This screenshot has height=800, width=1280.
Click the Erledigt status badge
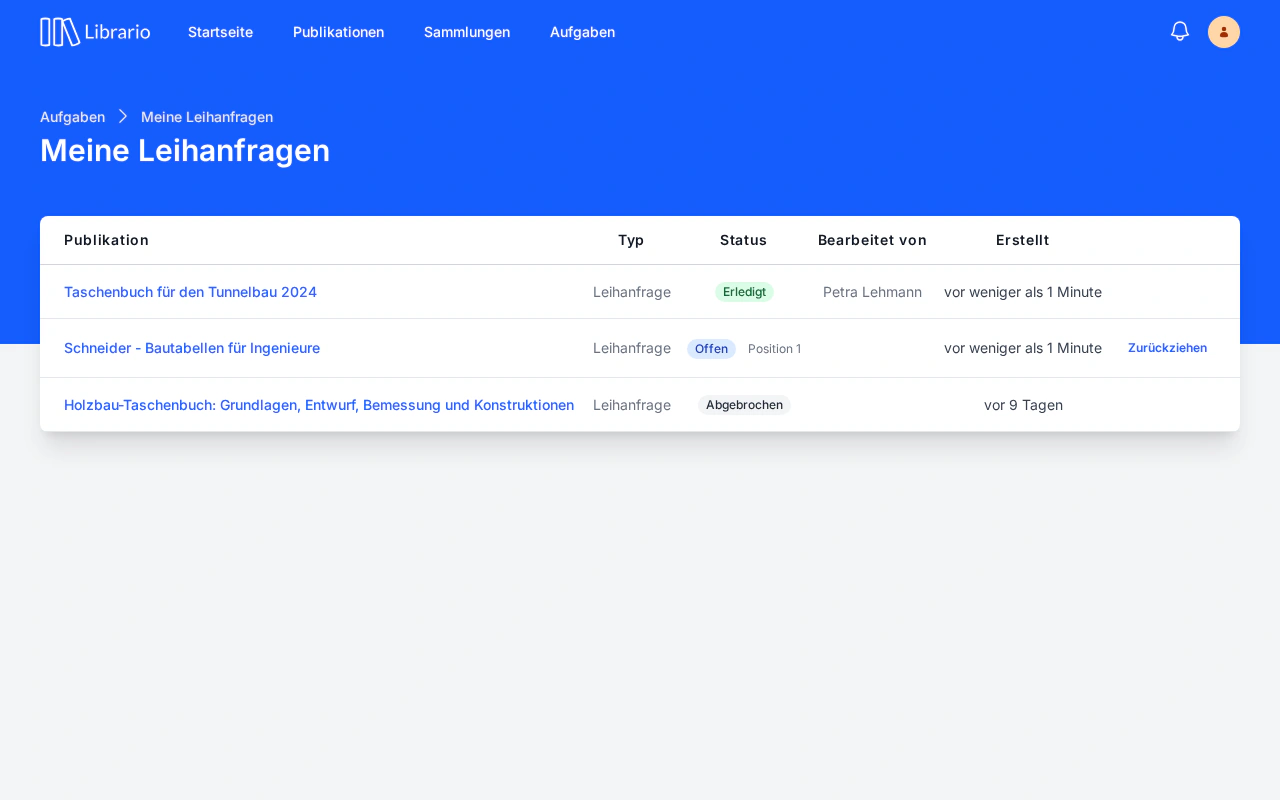[744, 292]
